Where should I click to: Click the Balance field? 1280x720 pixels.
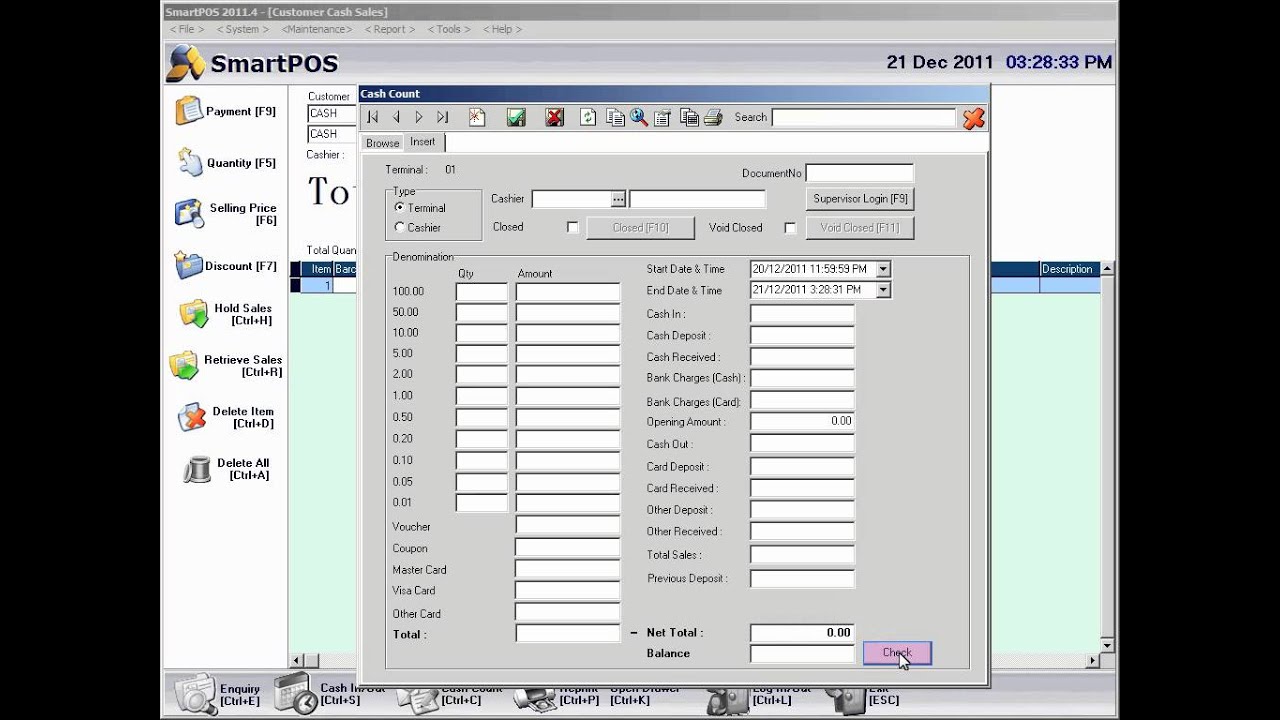pyautogui.click(x=802, y=654)
